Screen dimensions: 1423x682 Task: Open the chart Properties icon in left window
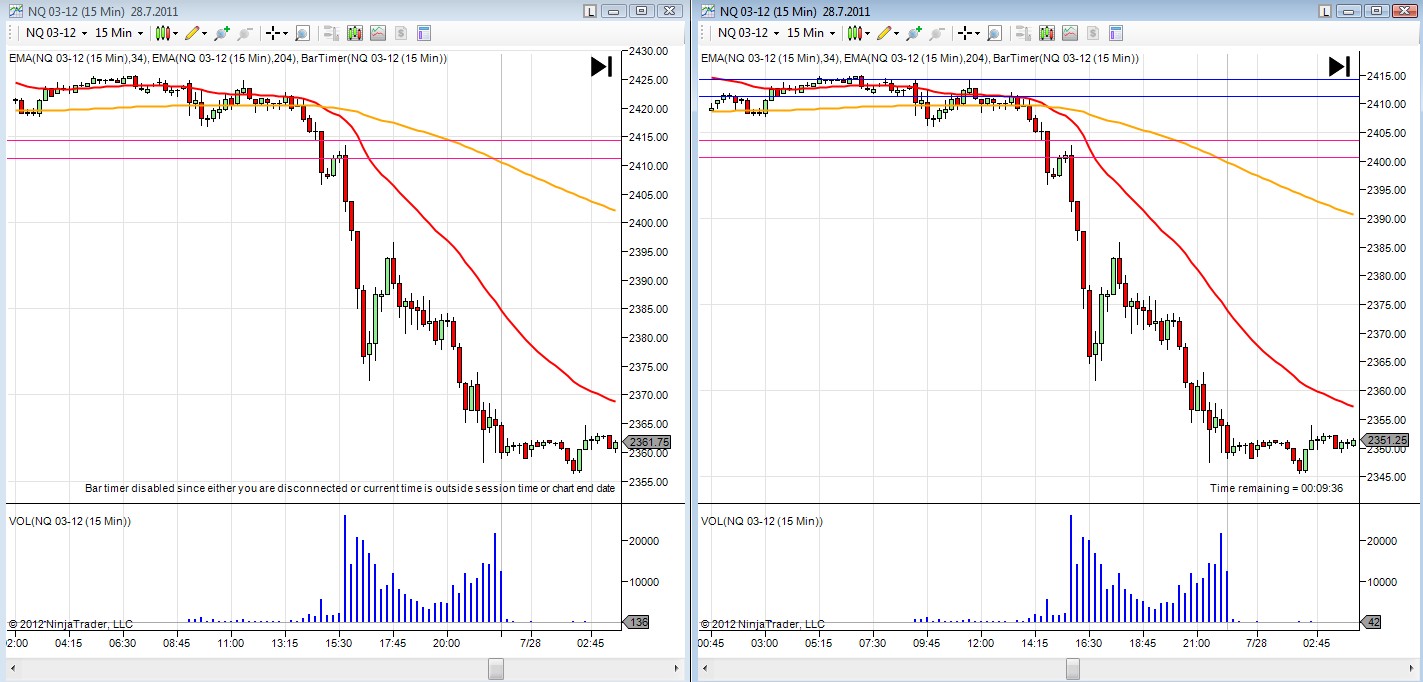coord(424,33)
